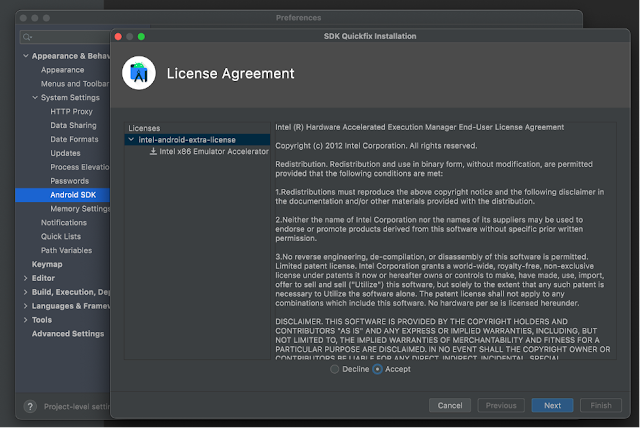Click the Android Studio logo icon
This screenshot has width=640, height=428.
(x=139, y=73)
